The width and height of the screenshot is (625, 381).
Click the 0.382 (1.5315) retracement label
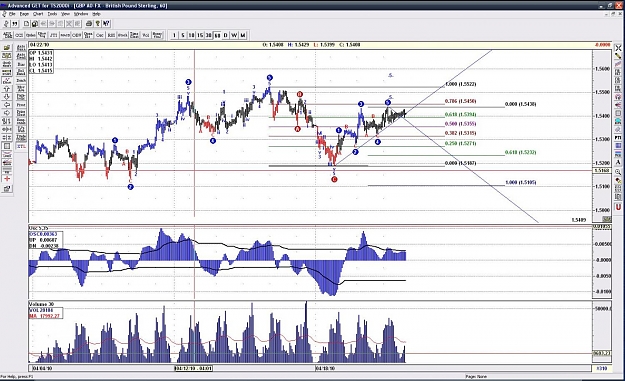[460, 133]
